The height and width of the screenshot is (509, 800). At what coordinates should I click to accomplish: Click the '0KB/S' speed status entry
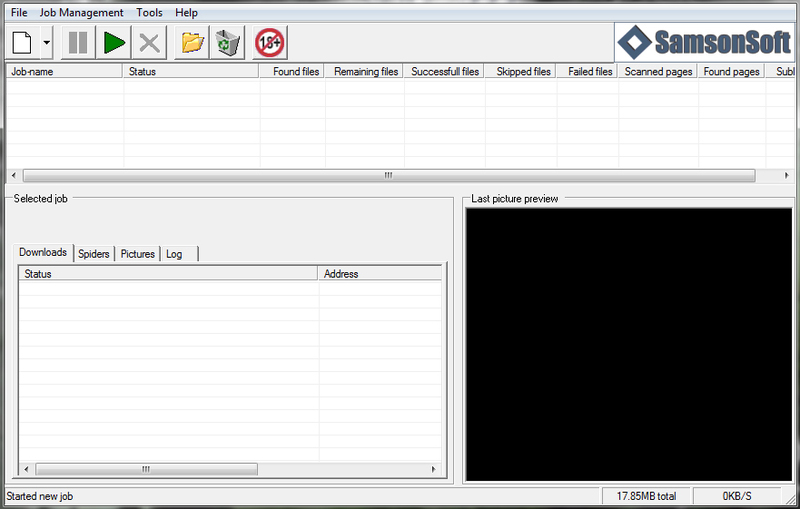click(x=737, y=496)
